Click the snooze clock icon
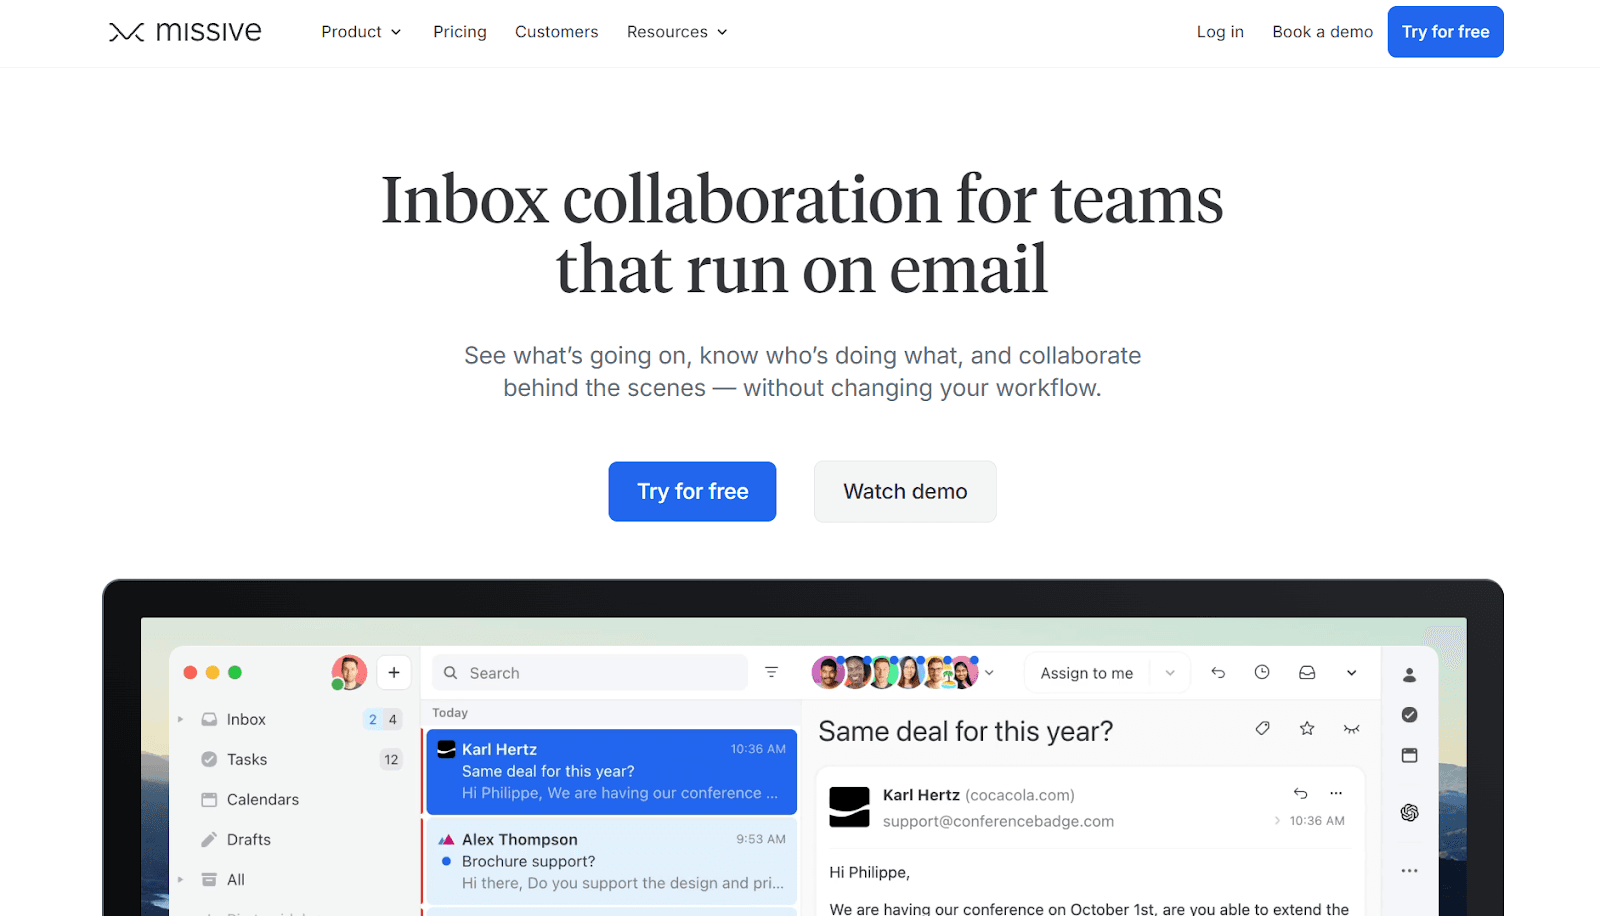The width and height of the screenshot is (1600, 916). point(1262,673)
